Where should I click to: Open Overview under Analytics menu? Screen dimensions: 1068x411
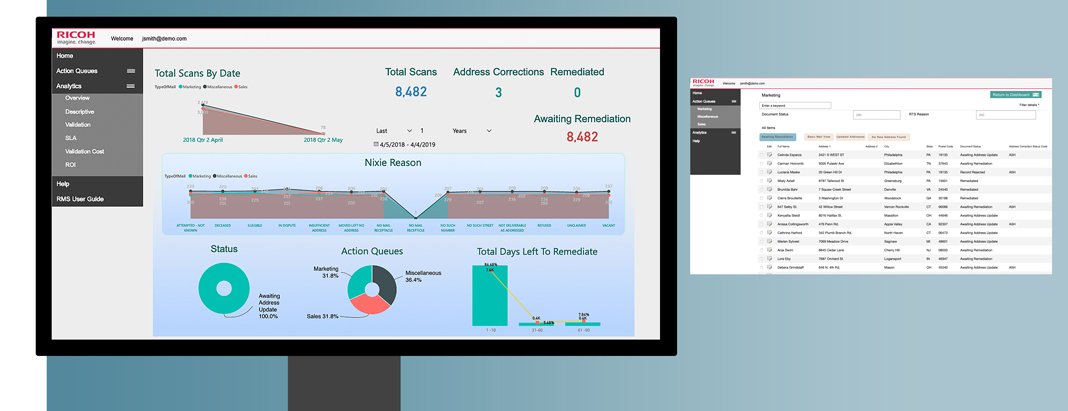[78, 98]
